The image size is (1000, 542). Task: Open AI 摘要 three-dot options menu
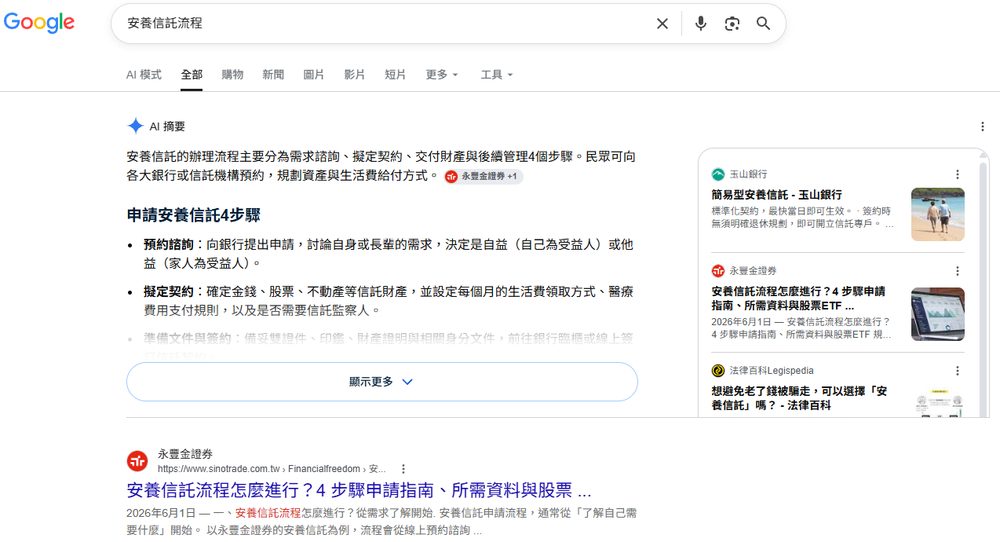coord(982,126)
